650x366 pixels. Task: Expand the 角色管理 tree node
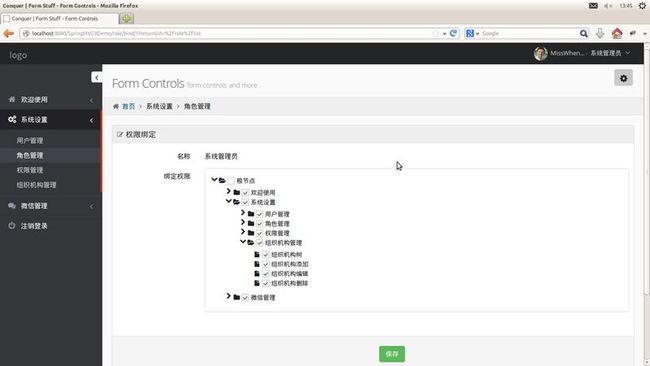click(x=243, y=222)
